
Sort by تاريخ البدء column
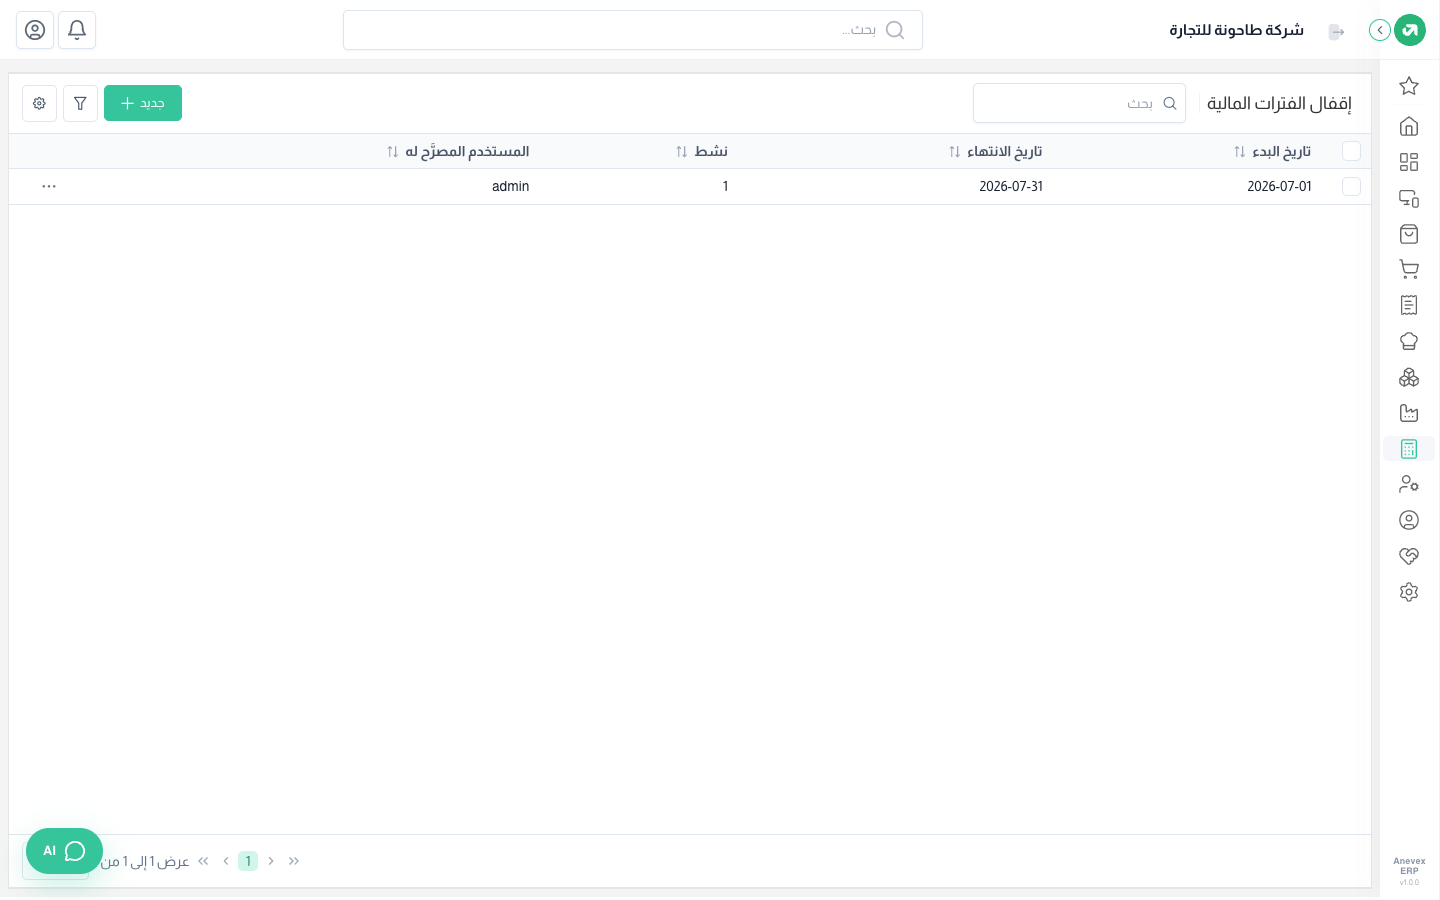[x=1273, y=151]
